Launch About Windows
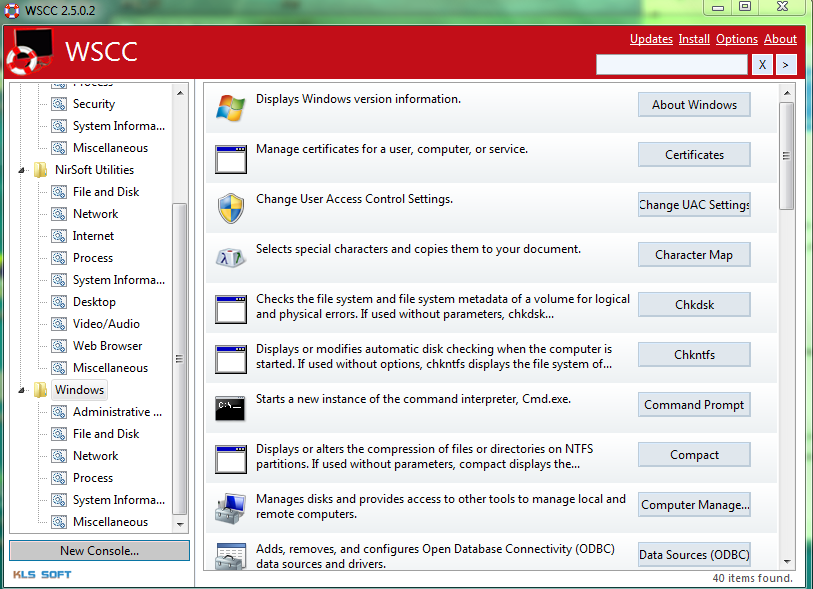The height and width of the screenshot is (589, 813). 694,105
